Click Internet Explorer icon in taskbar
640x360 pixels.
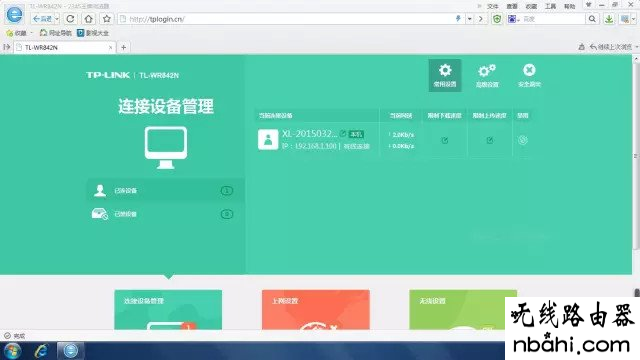point(41,351)
